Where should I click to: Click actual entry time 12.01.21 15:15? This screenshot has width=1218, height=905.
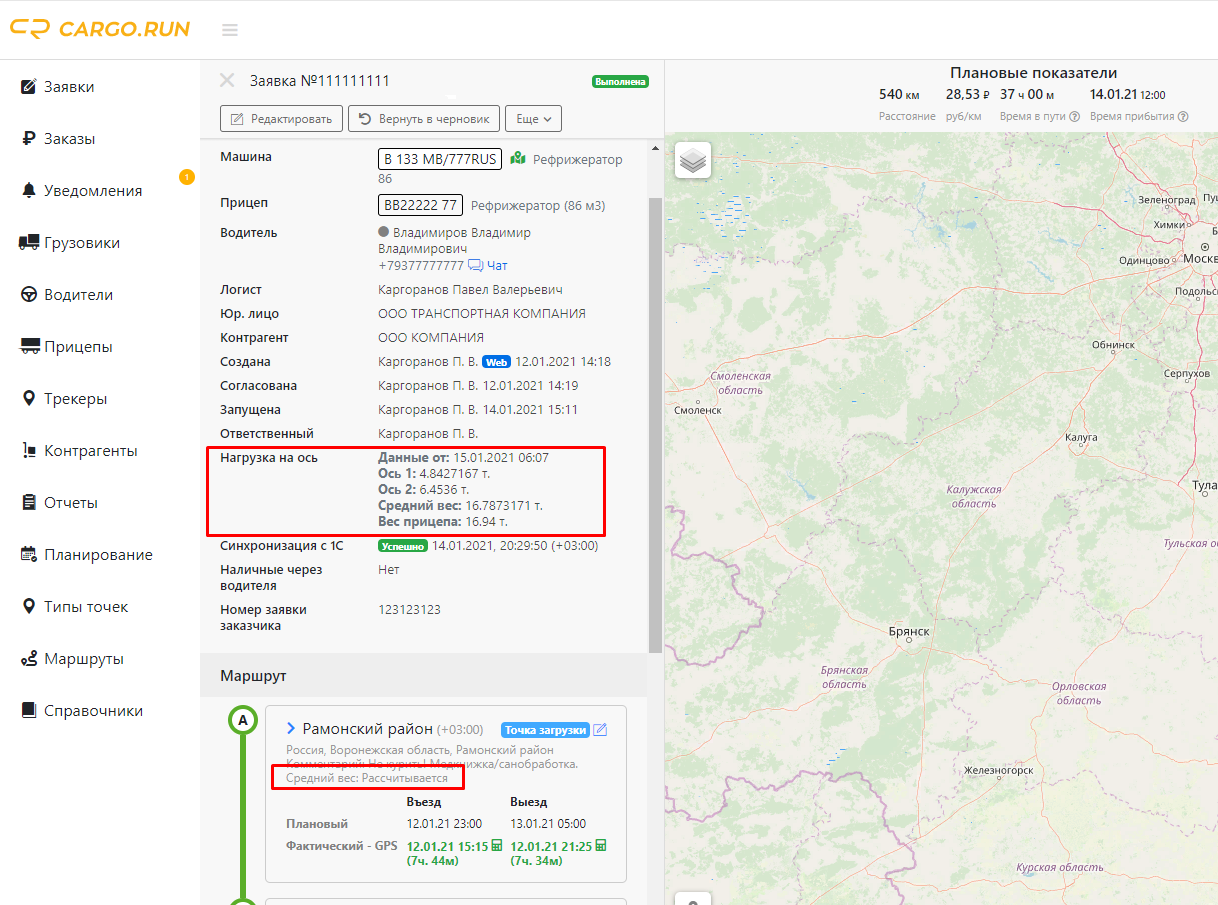coord(447,846)
